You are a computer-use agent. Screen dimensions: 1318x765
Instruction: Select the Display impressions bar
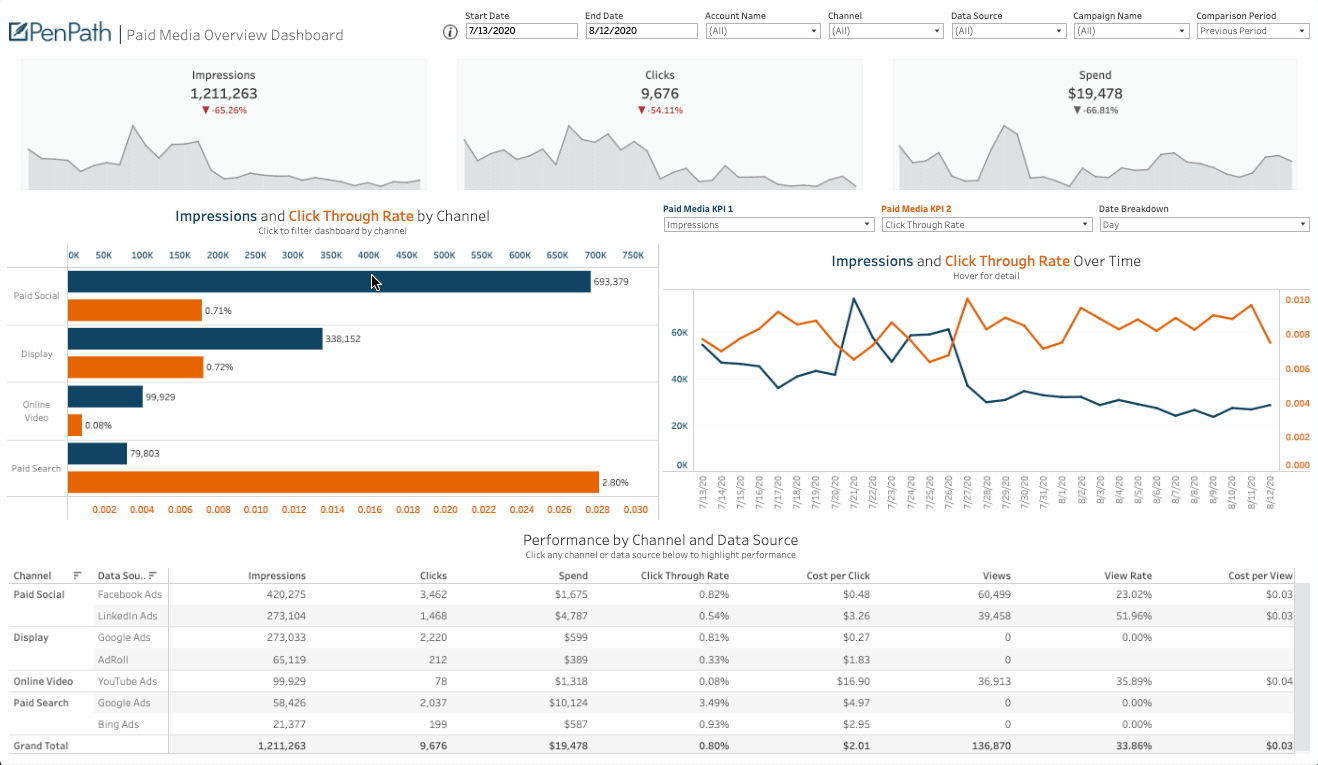click(195, 339)
